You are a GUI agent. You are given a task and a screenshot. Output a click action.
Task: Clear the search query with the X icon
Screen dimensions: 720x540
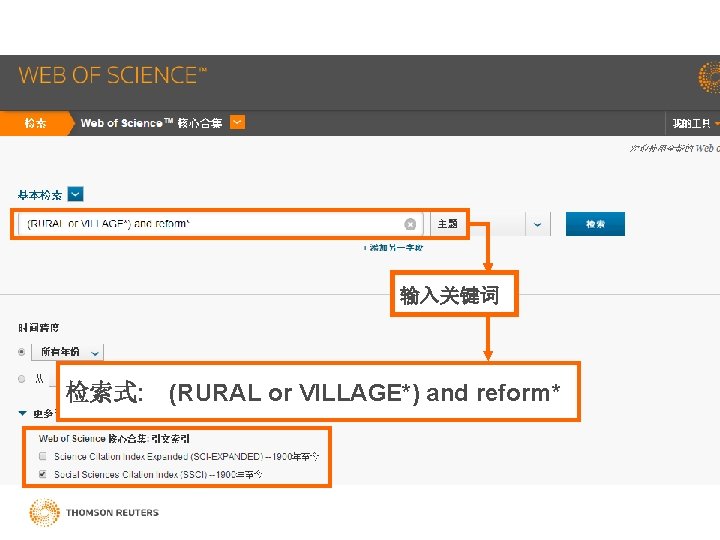click(x=410, y=224)
